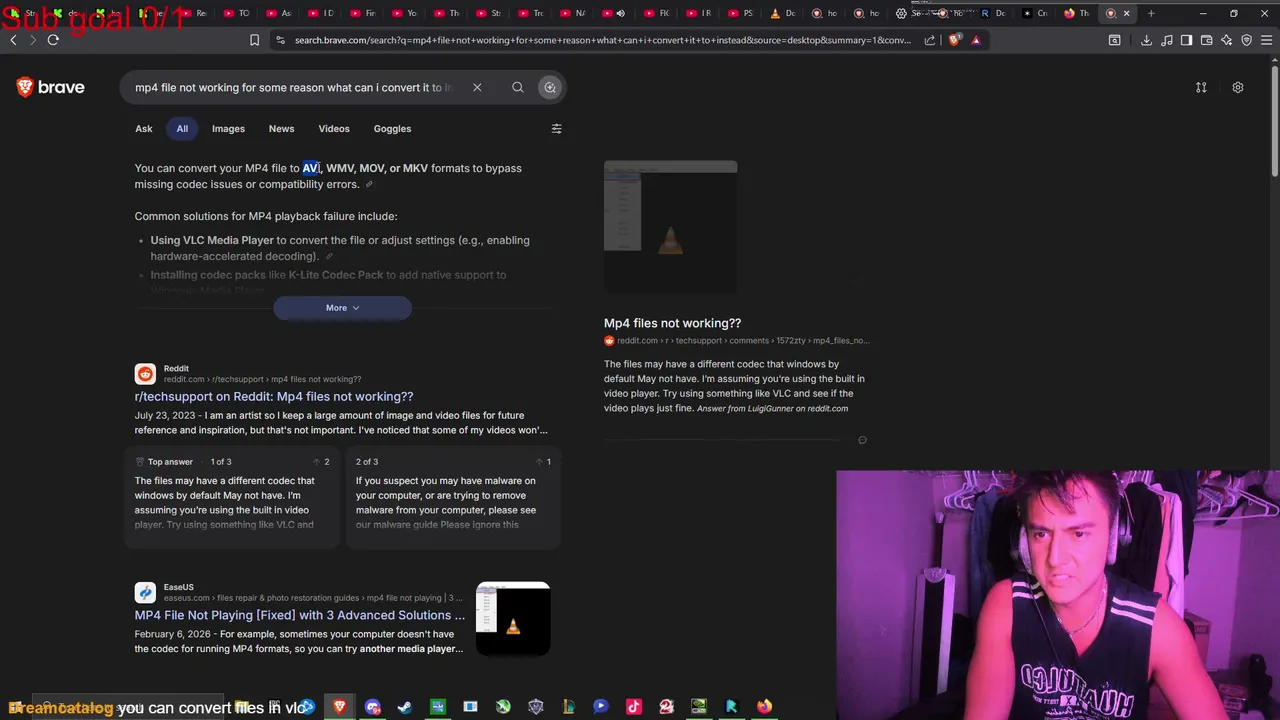The height and width of the screenshot is (720, 1280).
Task: Open the TikTok icon in the taskbar
Action: point(633,707)
